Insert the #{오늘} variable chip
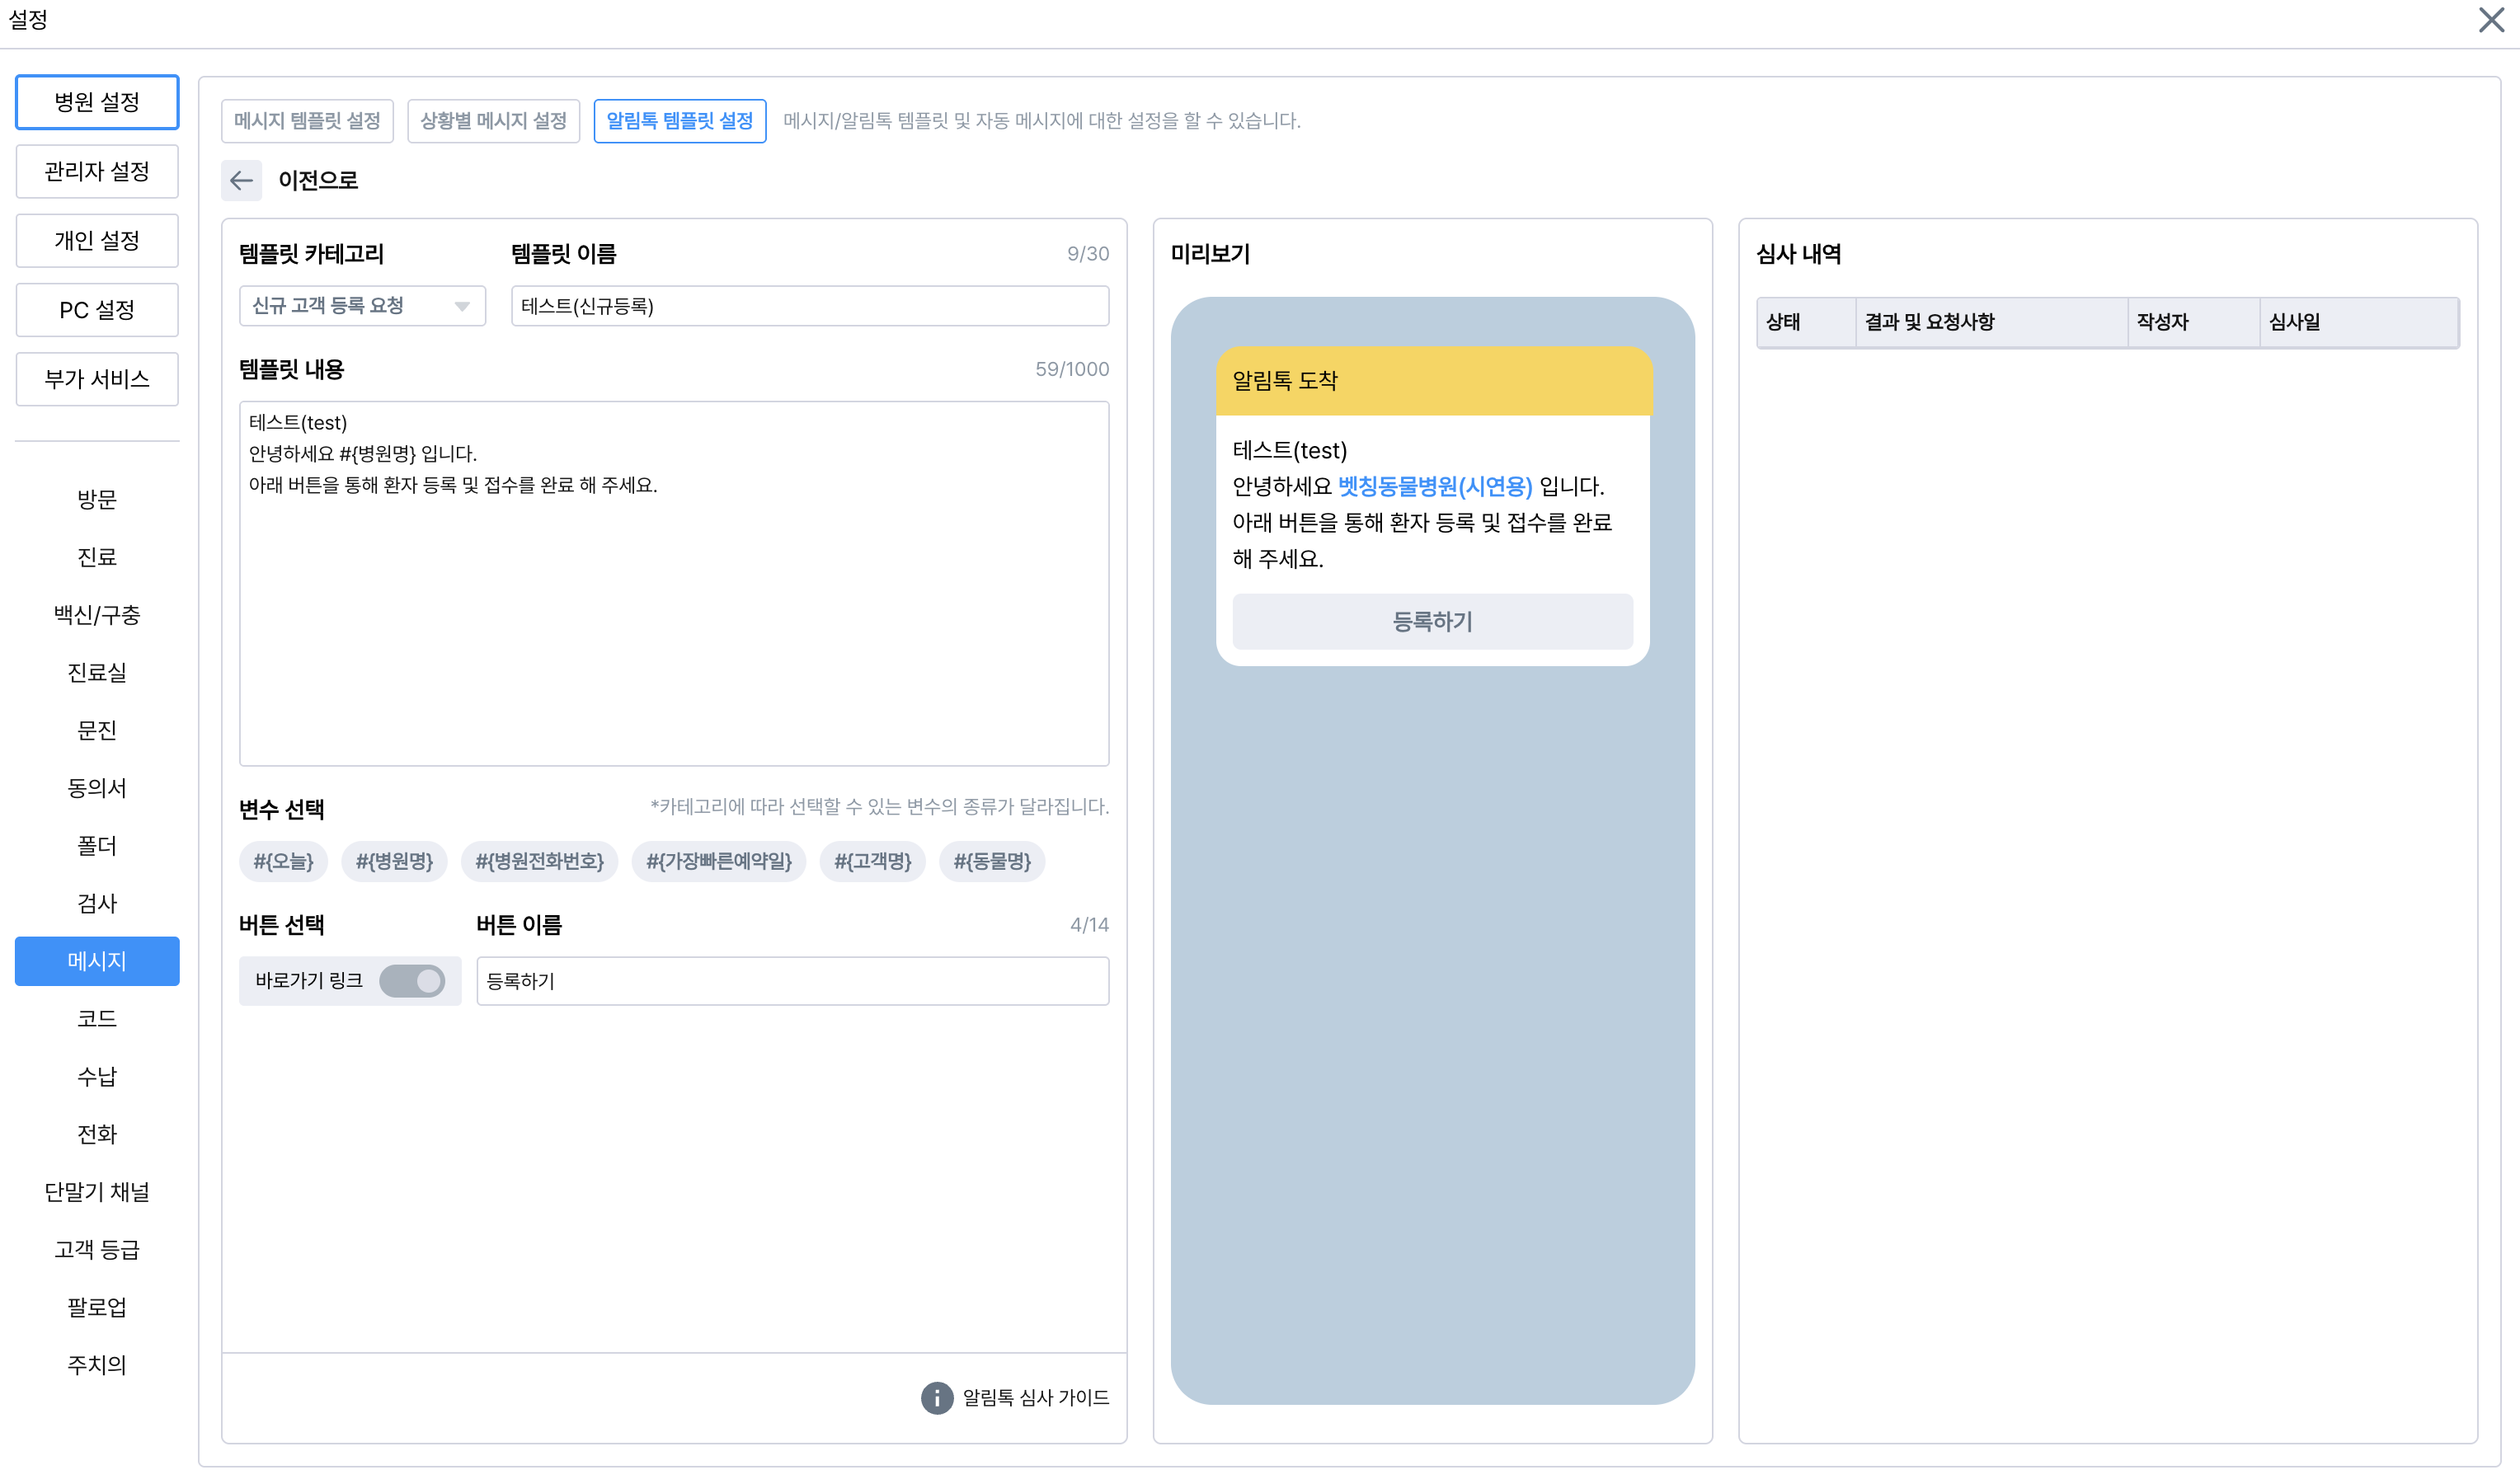Viewport: 2520px width, 1484px height. pyautogui.click(x=283, y=861)
